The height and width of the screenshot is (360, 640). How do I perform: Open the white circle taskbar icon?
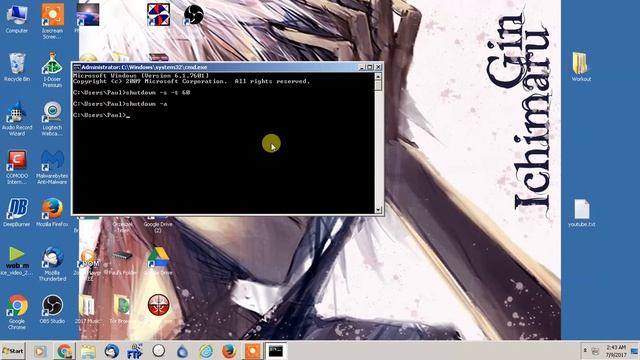click(159, 351)
